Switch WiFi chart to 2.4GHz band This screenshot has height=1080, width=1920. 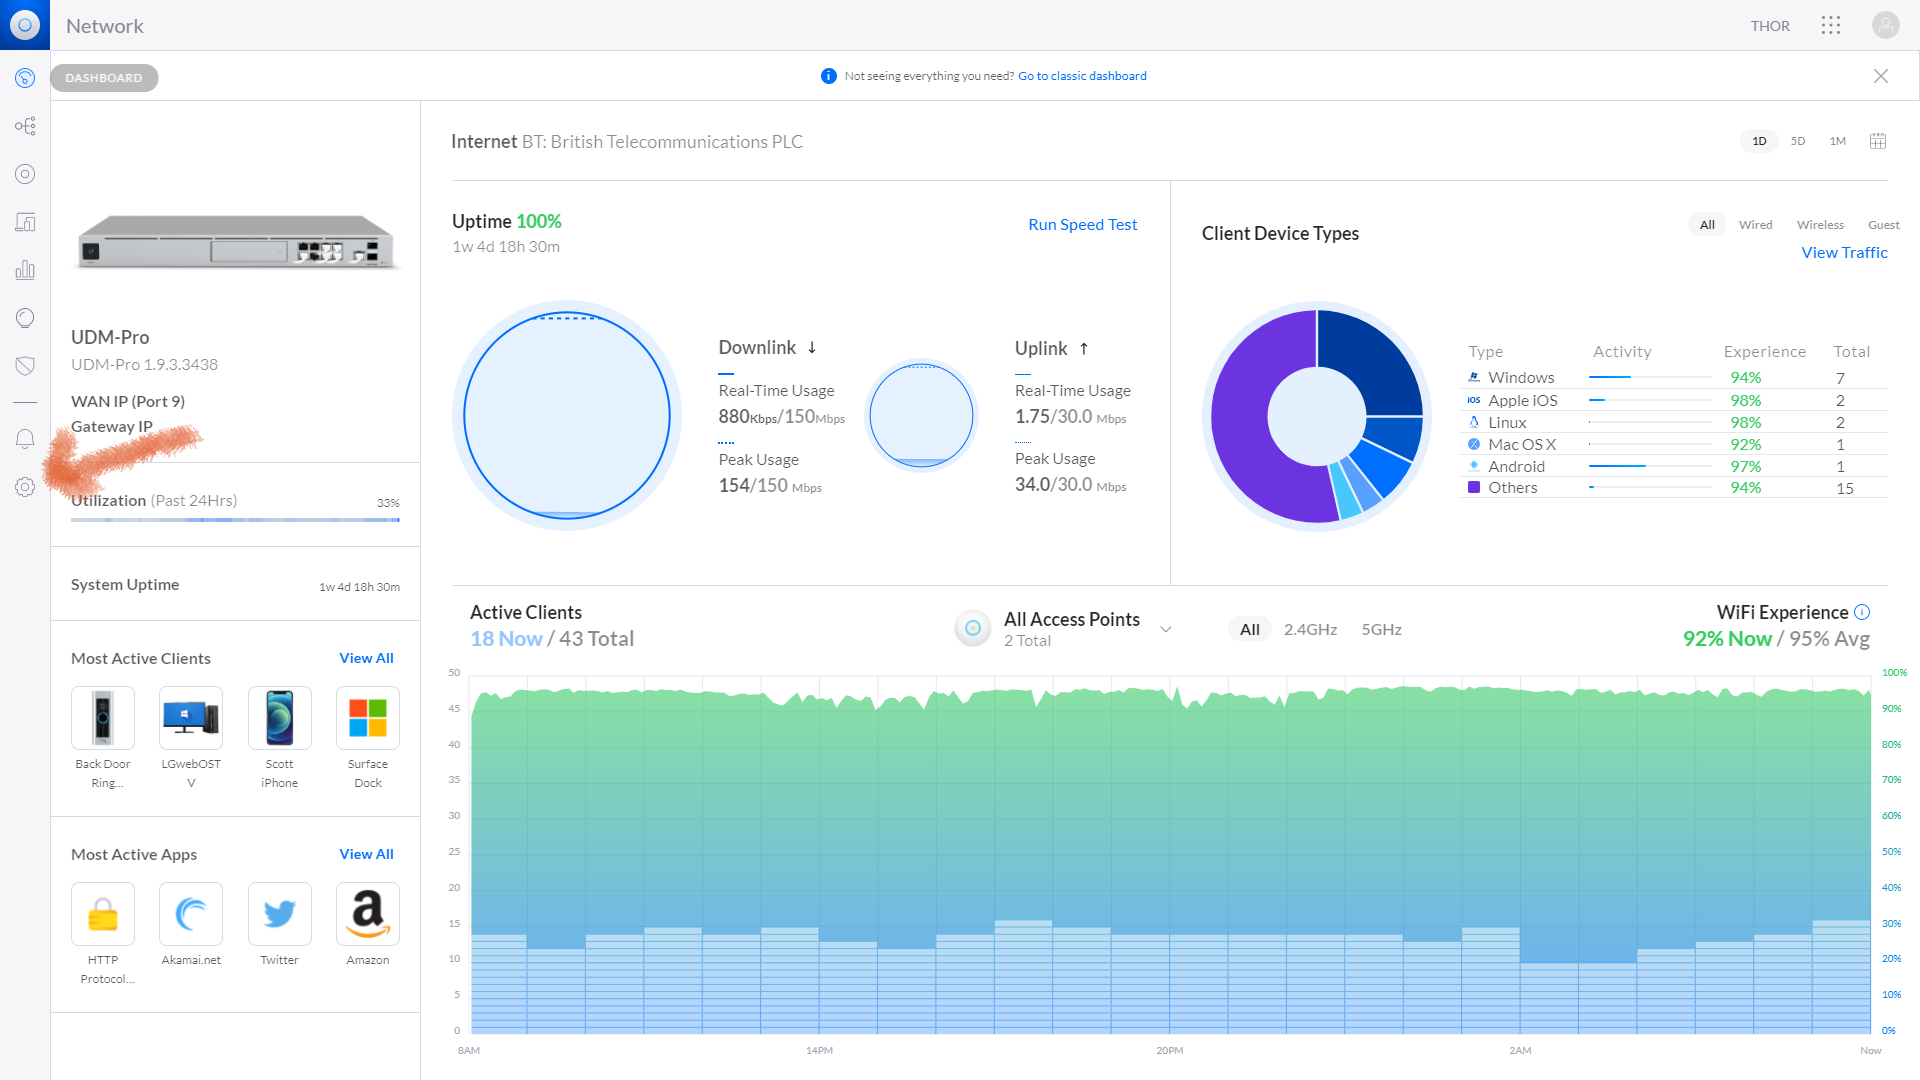[x=1310, y=629]
